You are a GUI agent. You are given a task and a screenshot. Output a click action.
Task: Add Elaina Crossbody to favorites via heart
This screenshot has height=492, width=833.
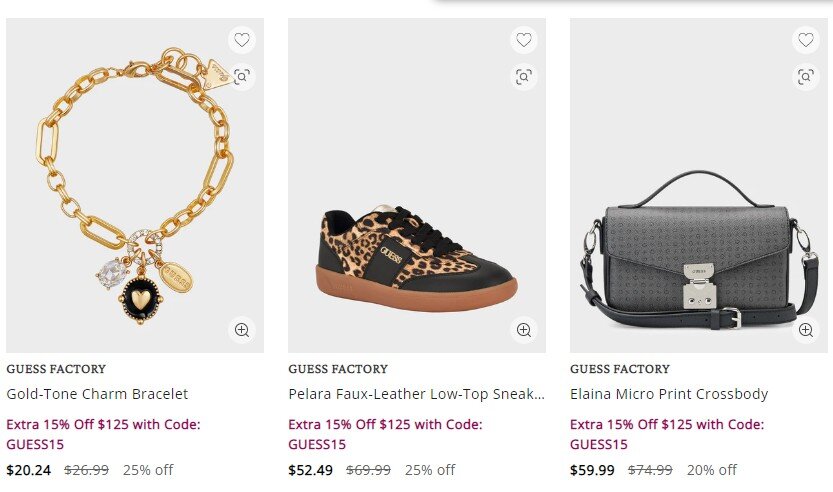805,40
